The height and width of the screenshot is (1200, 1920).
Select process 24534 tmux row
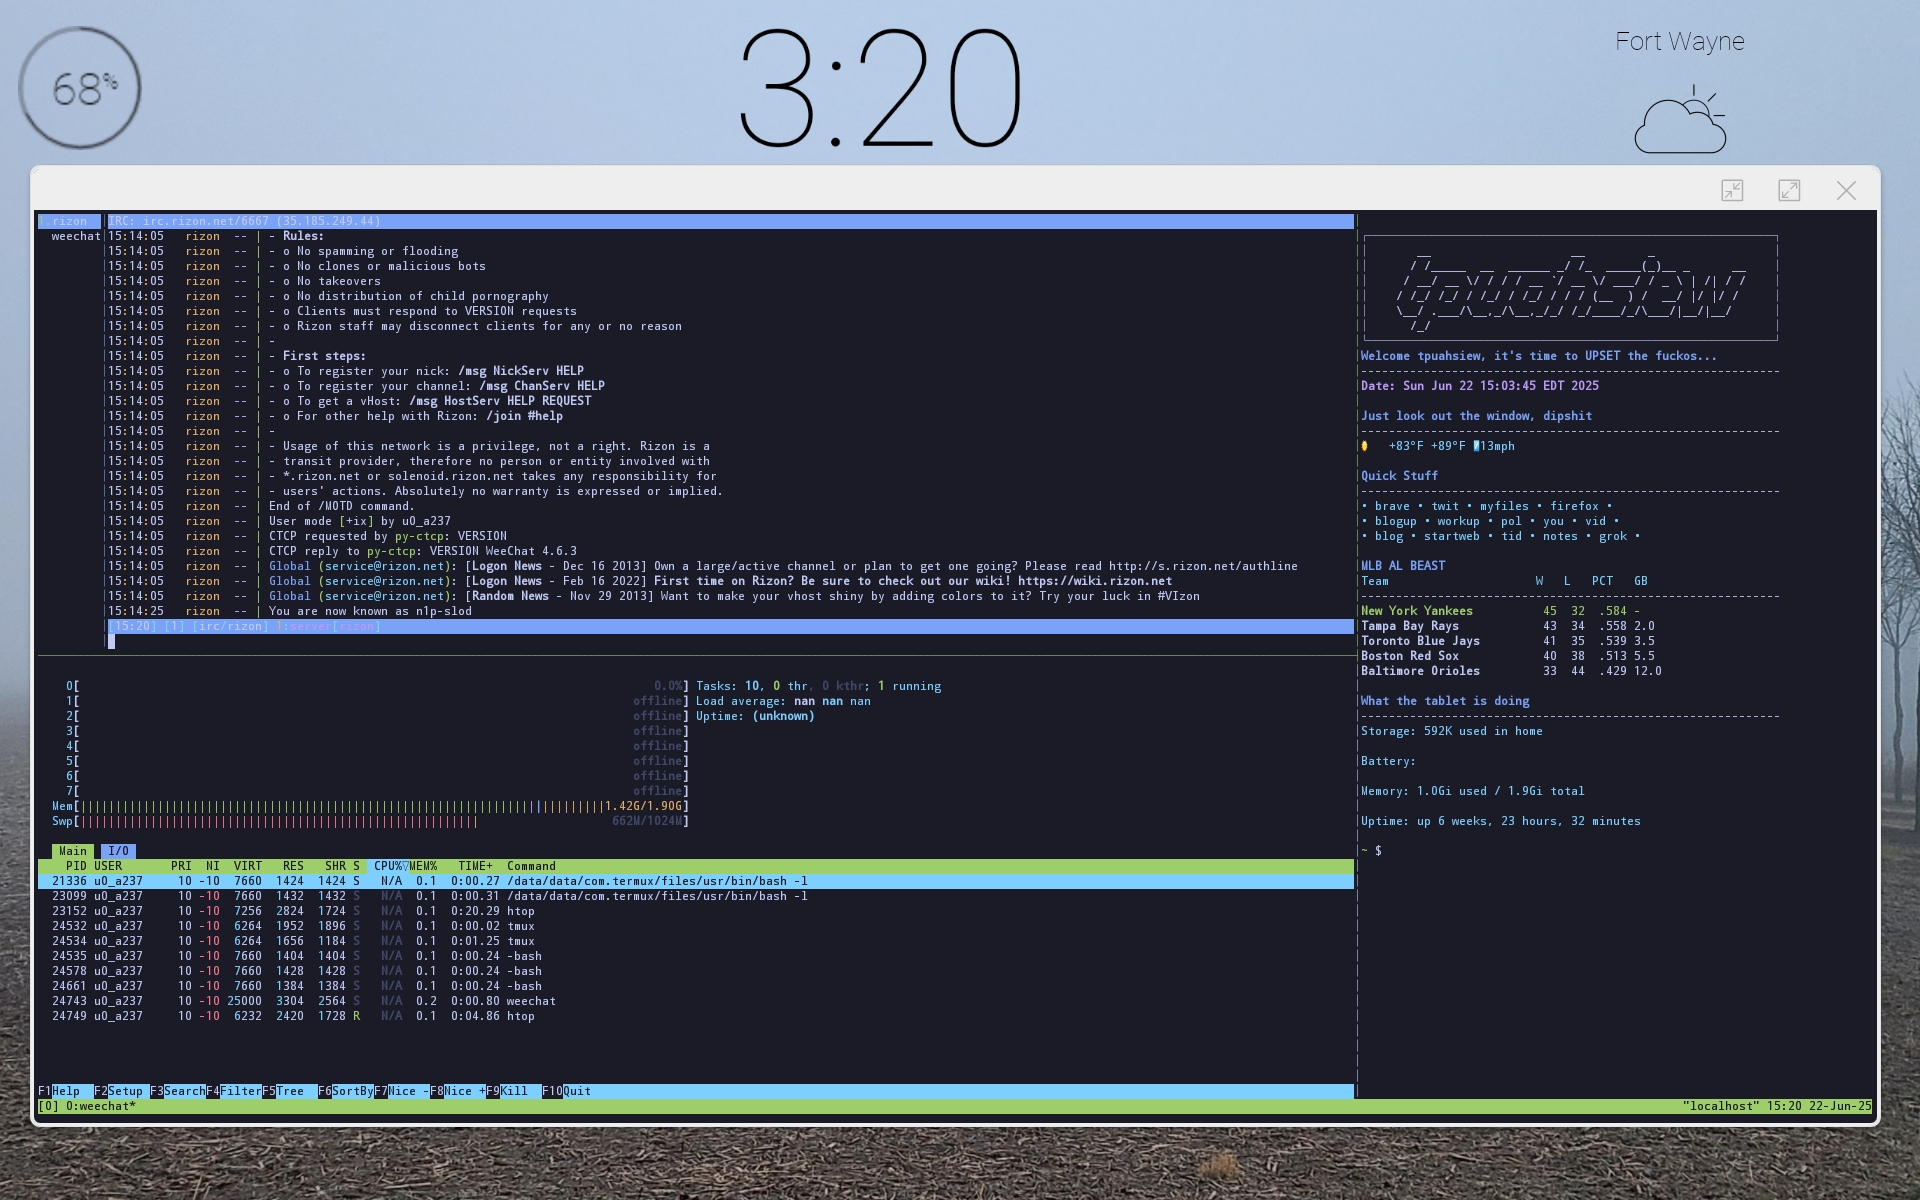point(696,941)
